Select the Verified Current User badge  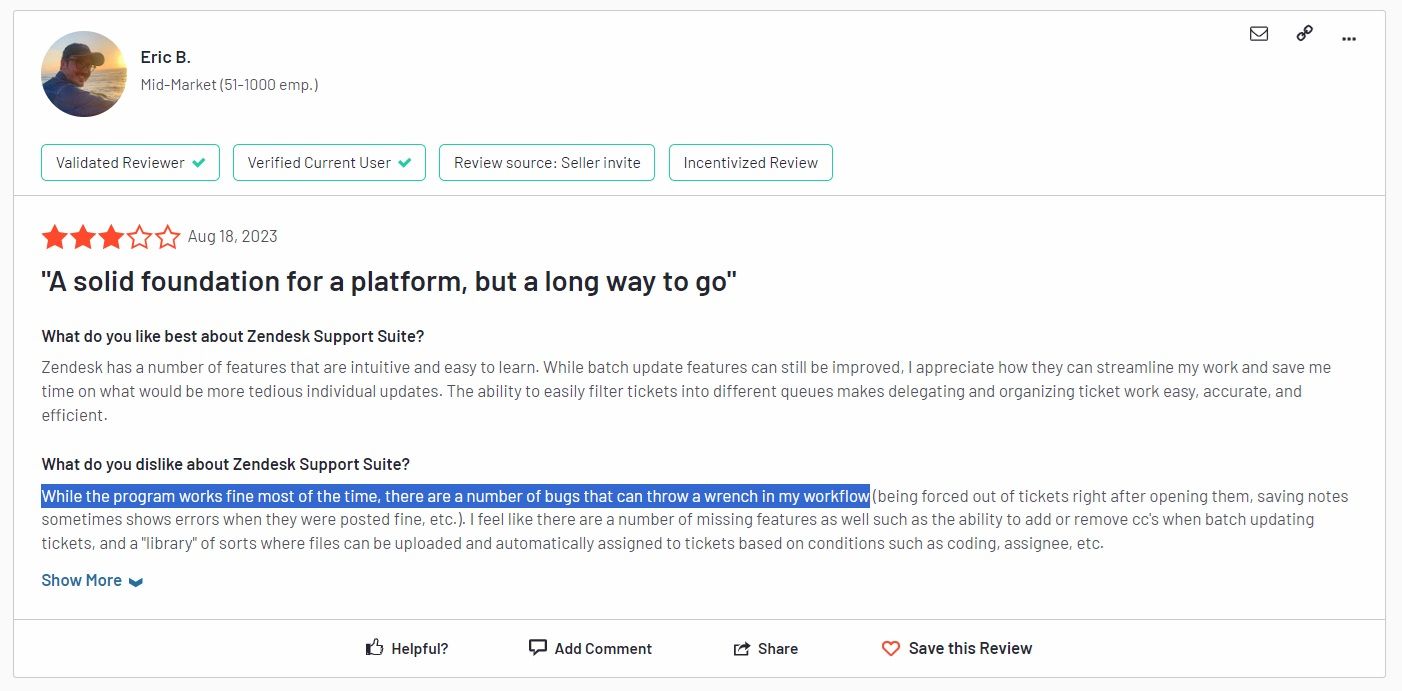click(x=319, y=163)
